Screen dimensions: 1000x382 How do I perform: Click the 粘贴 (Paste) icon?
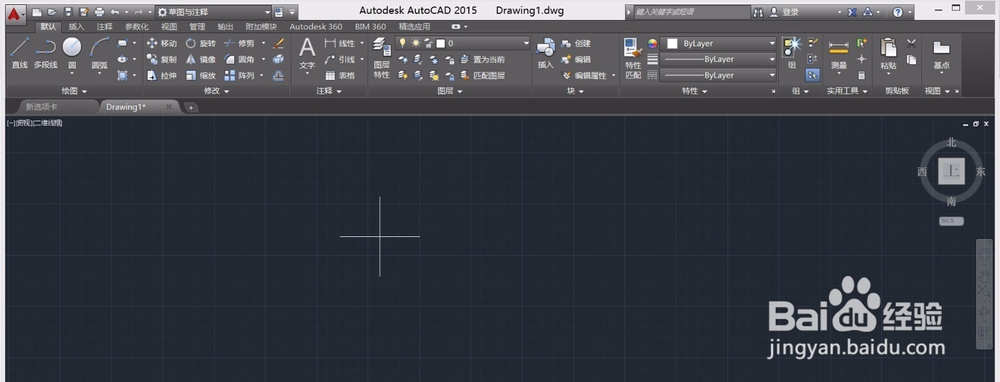(x=888, y=54)
